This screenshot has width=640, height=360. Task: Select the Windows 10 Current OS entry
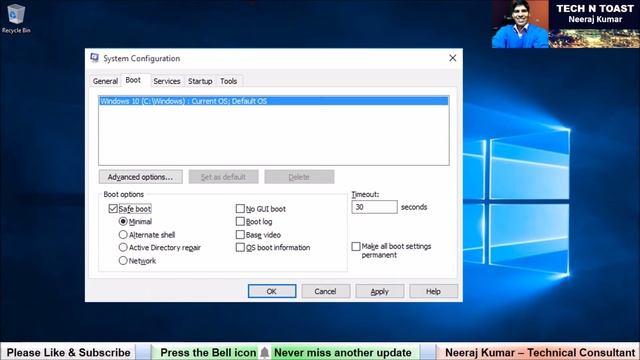[273, 101]
